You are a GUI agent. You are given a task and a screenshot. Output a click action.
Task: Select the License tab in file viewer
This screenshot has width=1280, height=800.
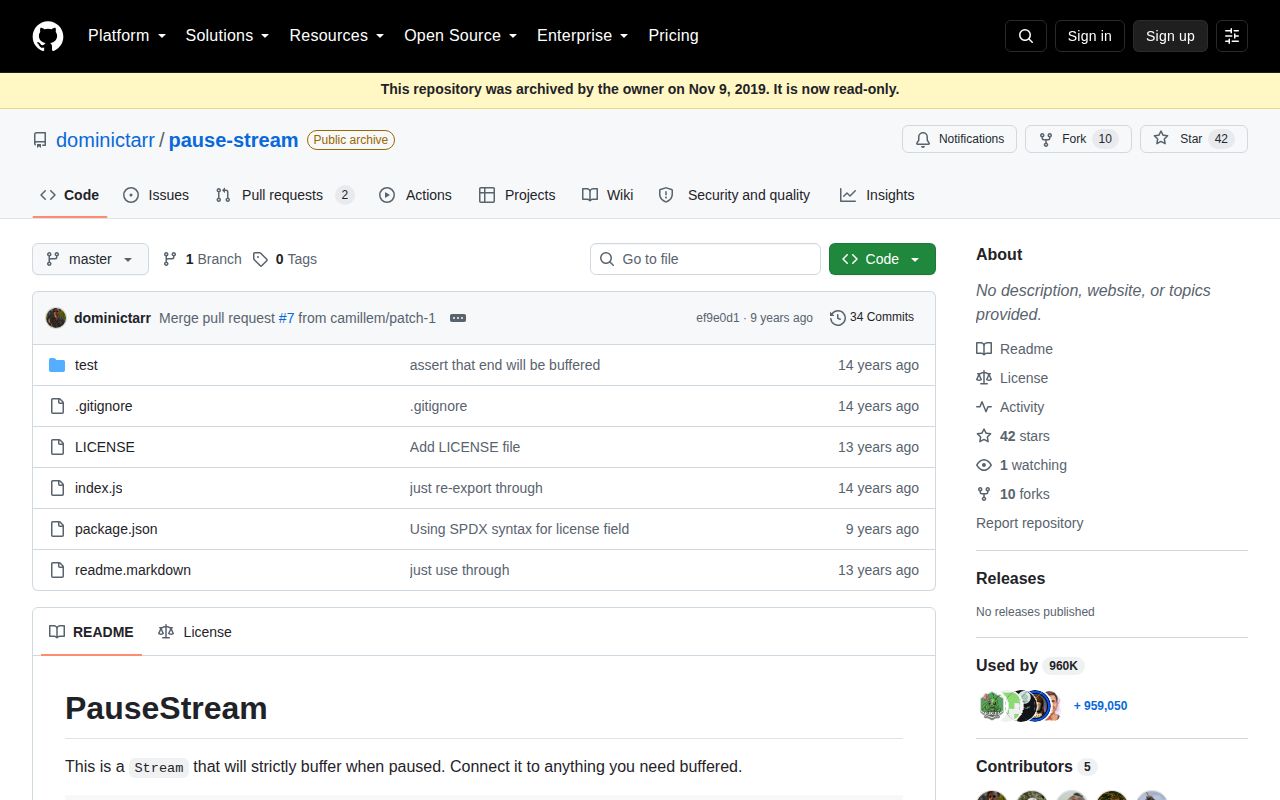[x=195, y=632]
